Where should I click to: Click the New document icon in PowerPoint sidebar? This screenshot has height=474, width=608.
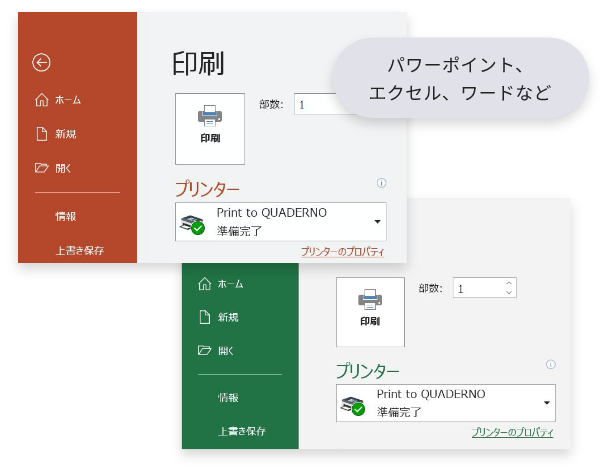pyautogui.click(x=41, y=134)
